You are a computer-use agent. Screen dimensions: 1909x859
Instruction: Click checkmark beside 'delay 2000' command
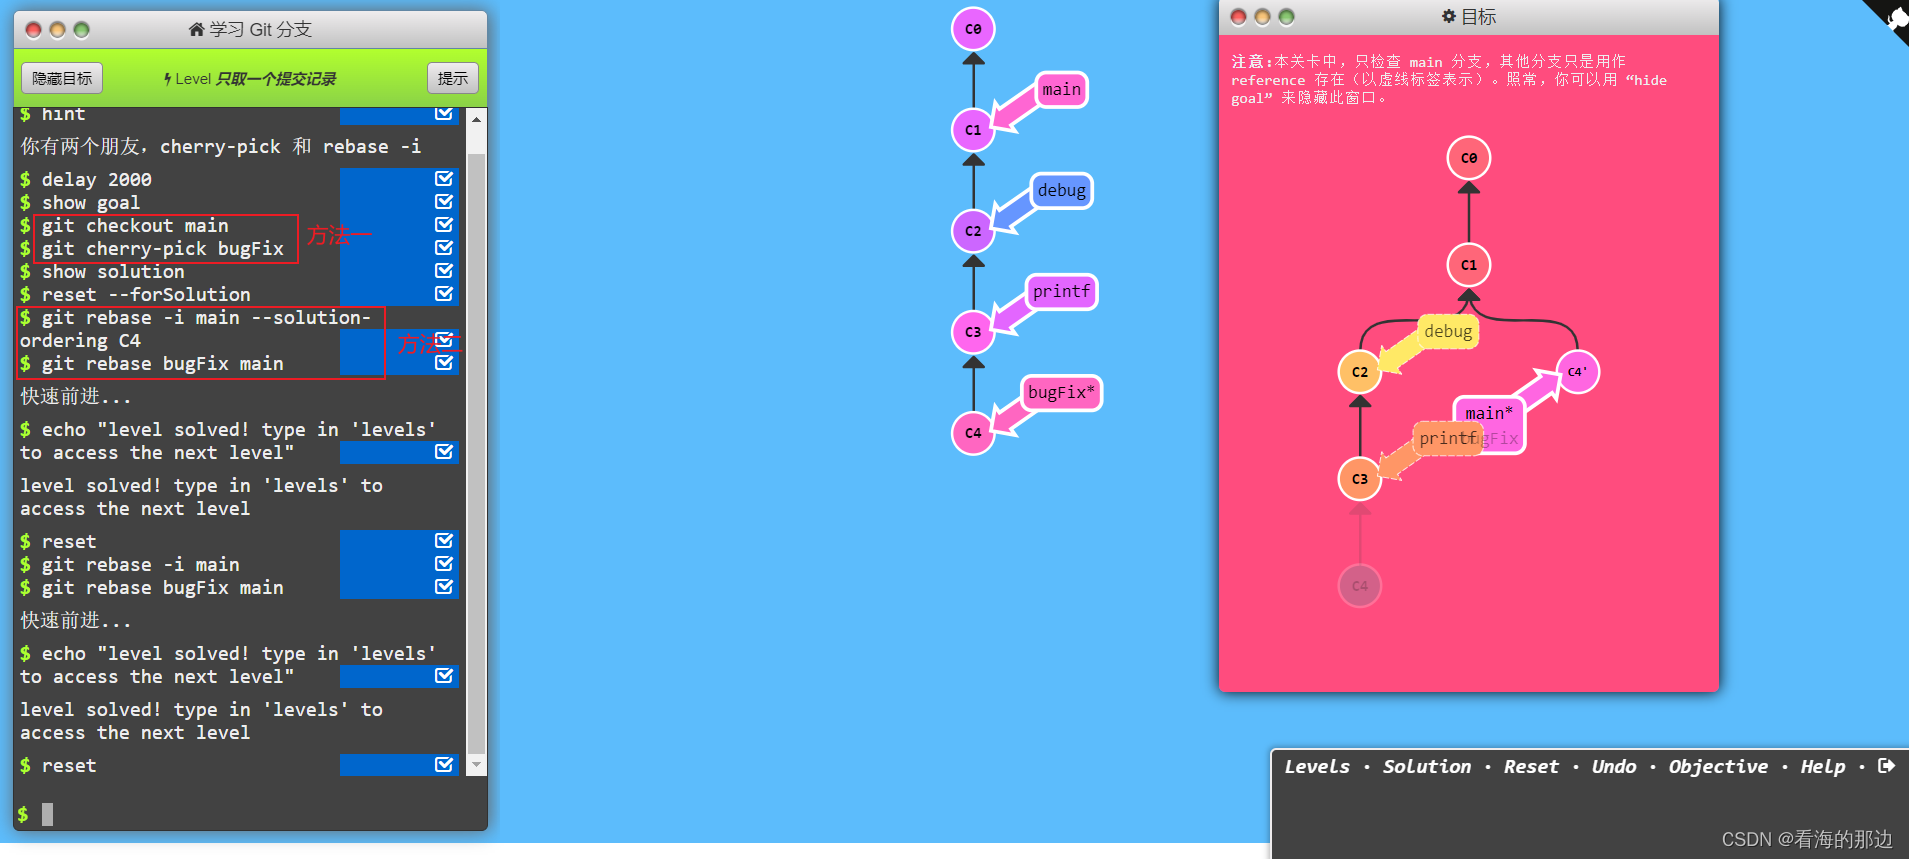(444, 179)
